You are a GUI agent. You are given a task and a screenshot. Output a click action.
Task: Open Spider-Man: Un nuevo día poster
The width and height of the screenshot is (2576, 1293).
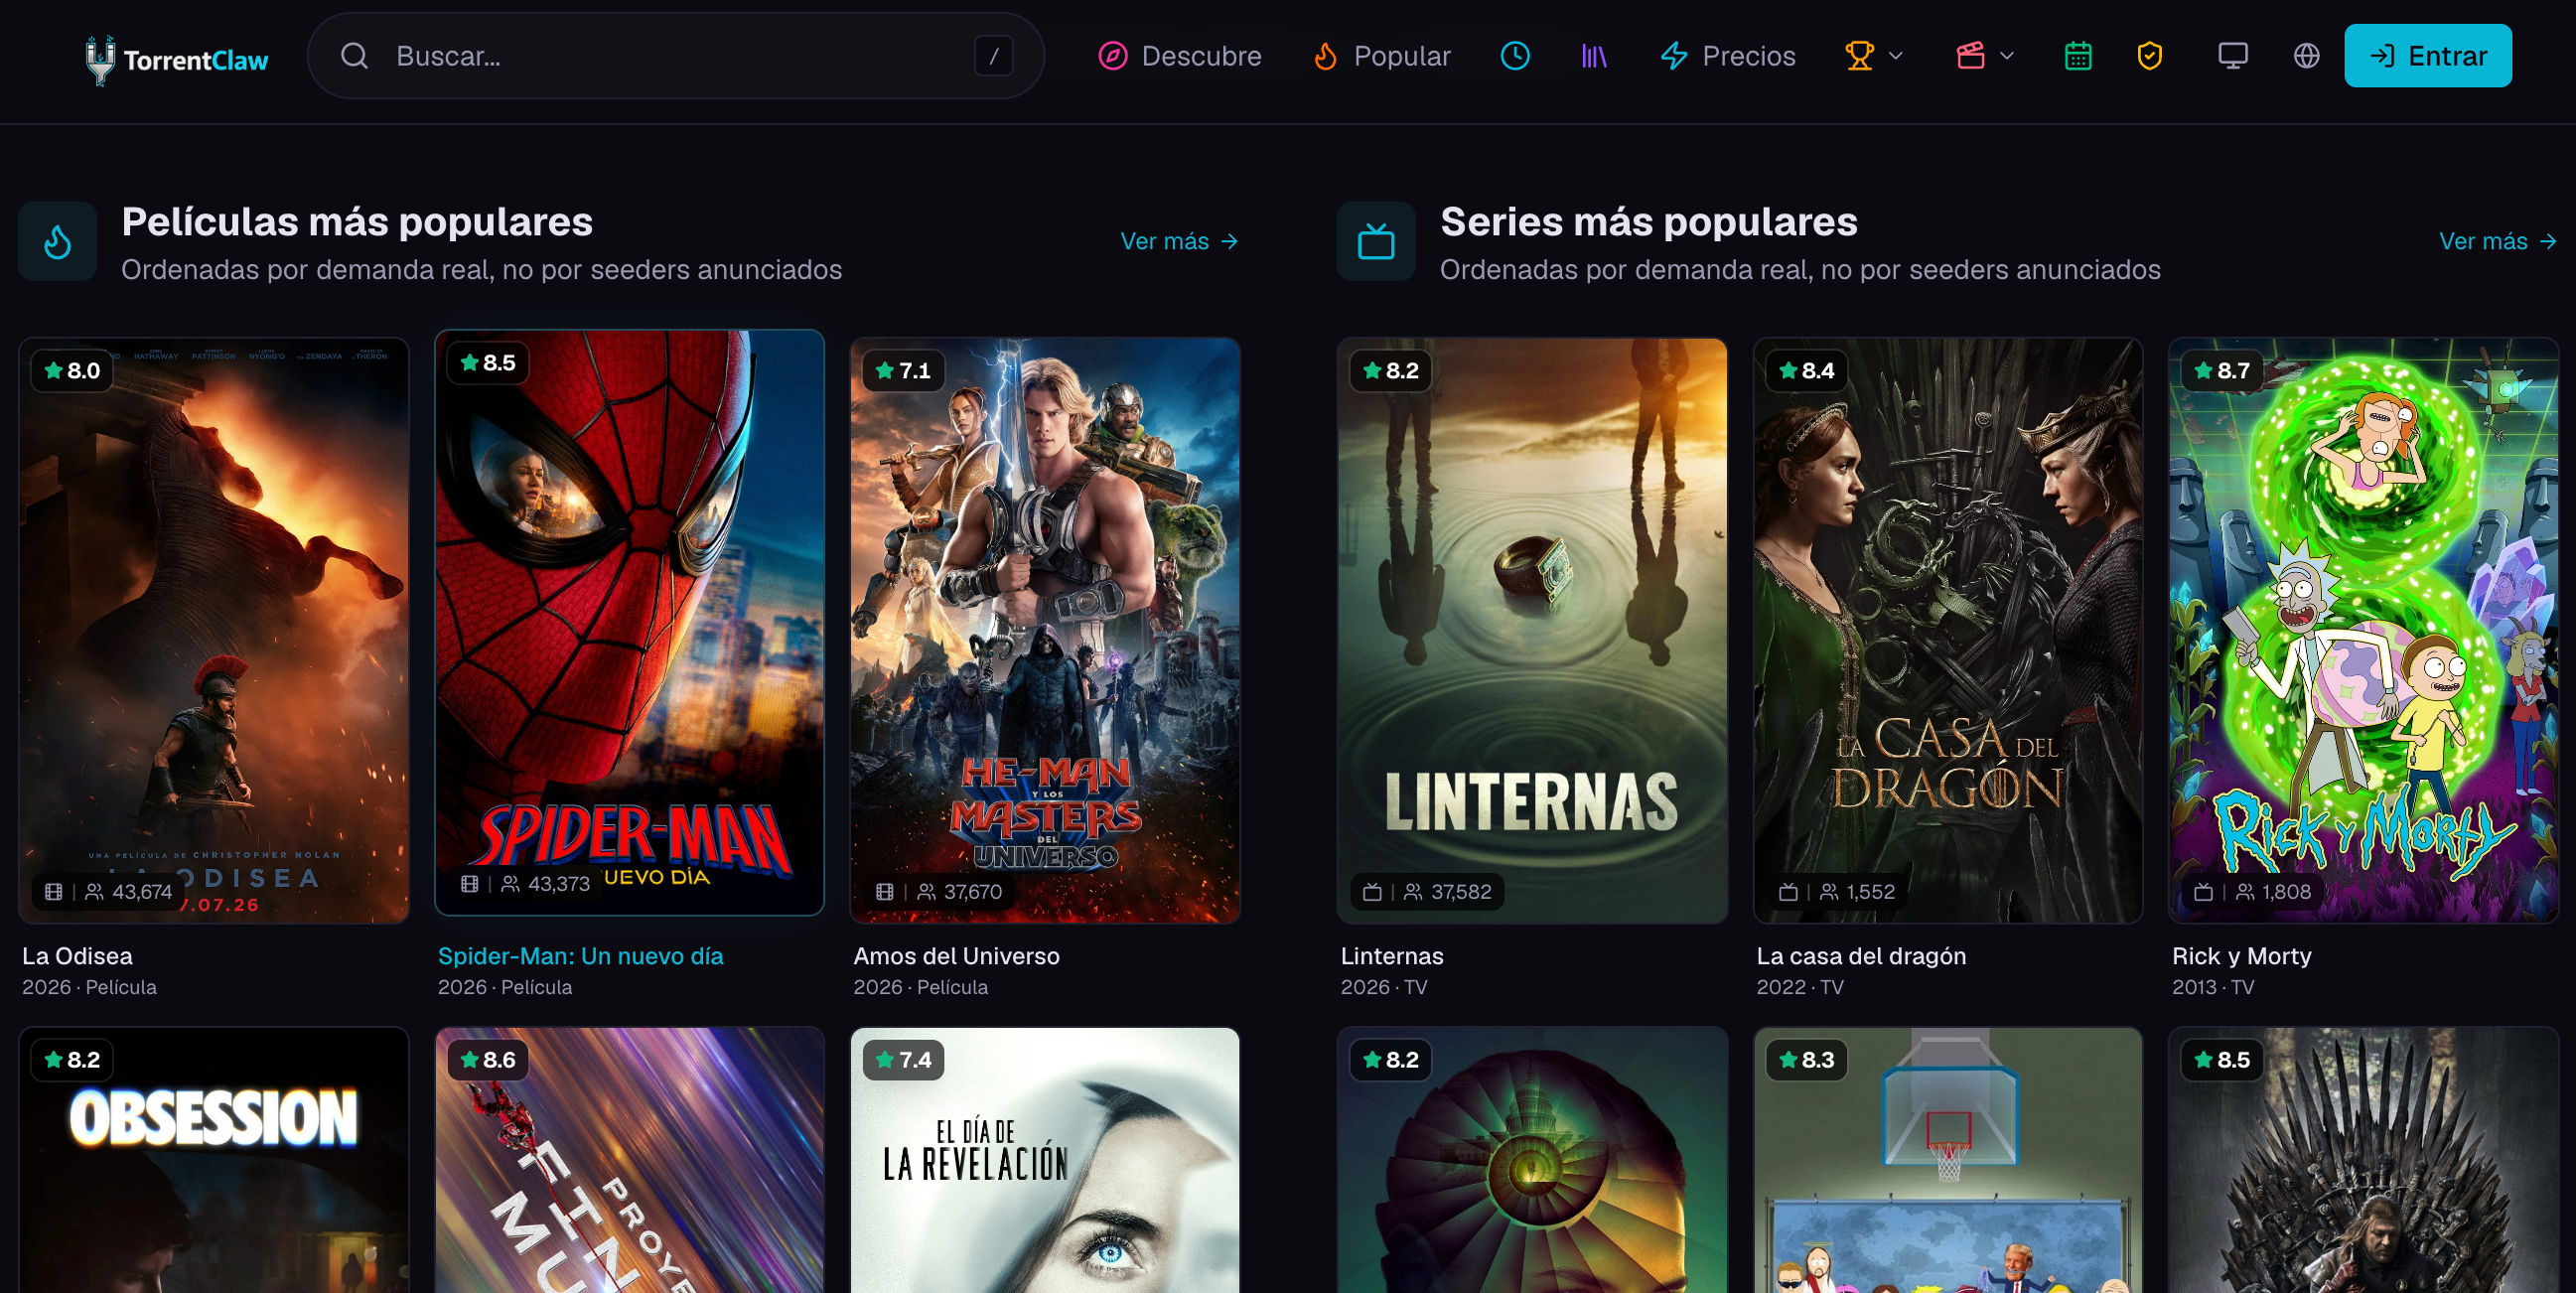click(629, 622)
